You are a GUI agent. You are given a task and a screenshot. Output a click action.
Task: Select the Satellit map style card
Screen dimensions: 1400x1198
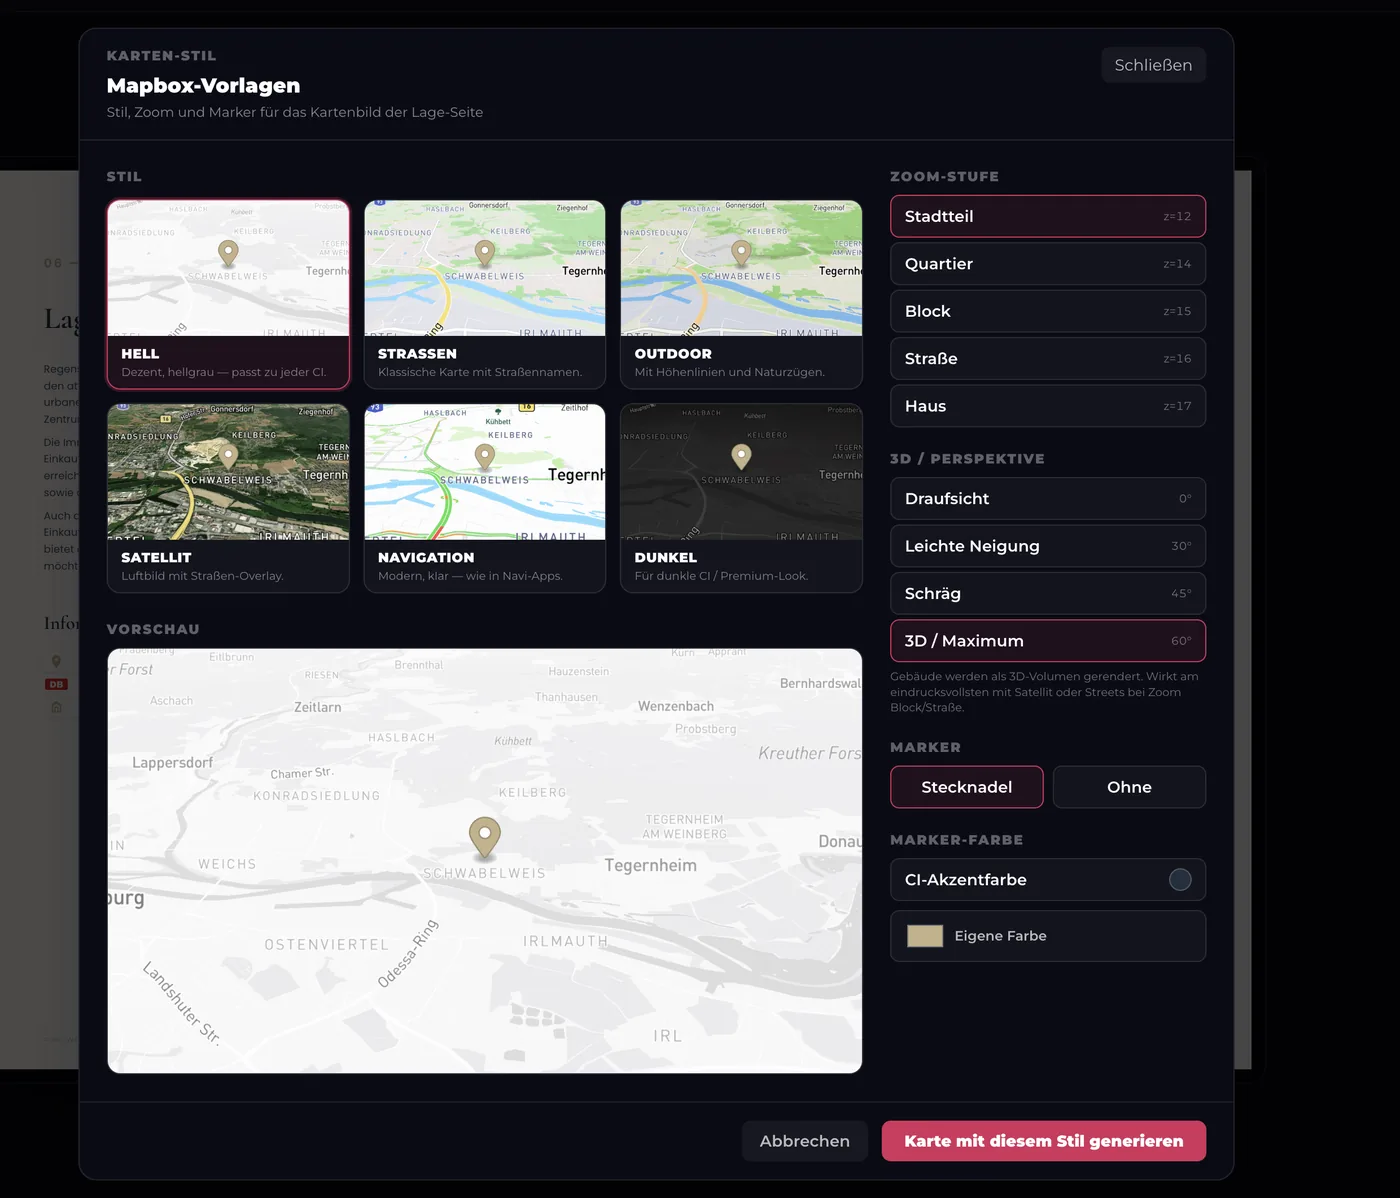pos(228,498)
